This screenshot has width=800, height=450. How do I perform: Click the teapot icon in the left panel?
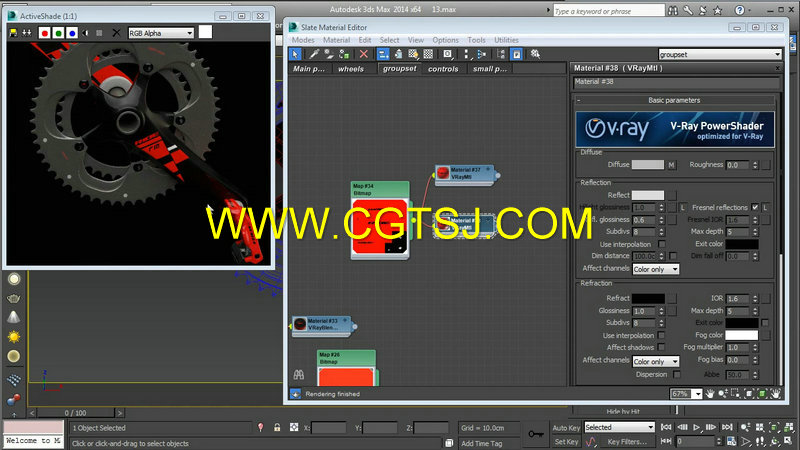click(14, 298)
